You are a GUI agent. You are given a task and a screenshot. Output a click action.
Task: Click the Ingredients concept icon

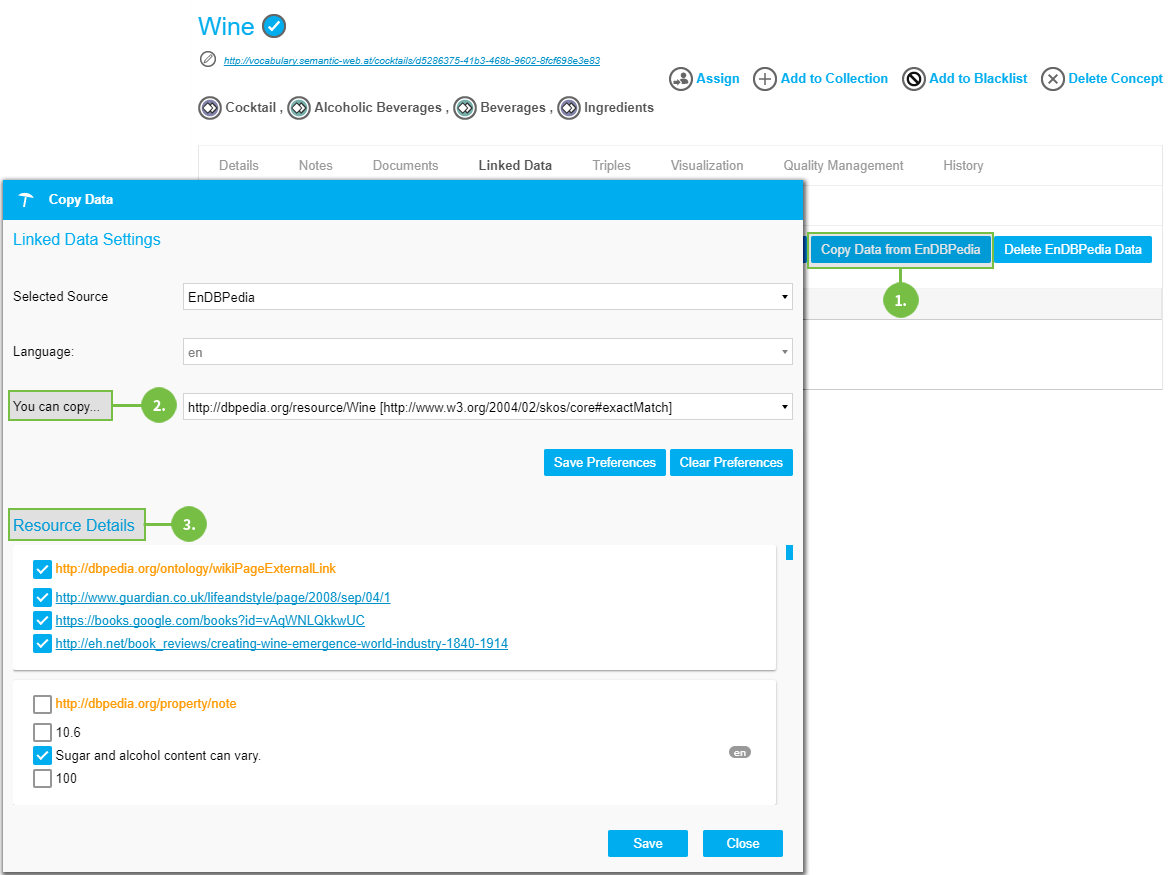(x=569, y=108)
